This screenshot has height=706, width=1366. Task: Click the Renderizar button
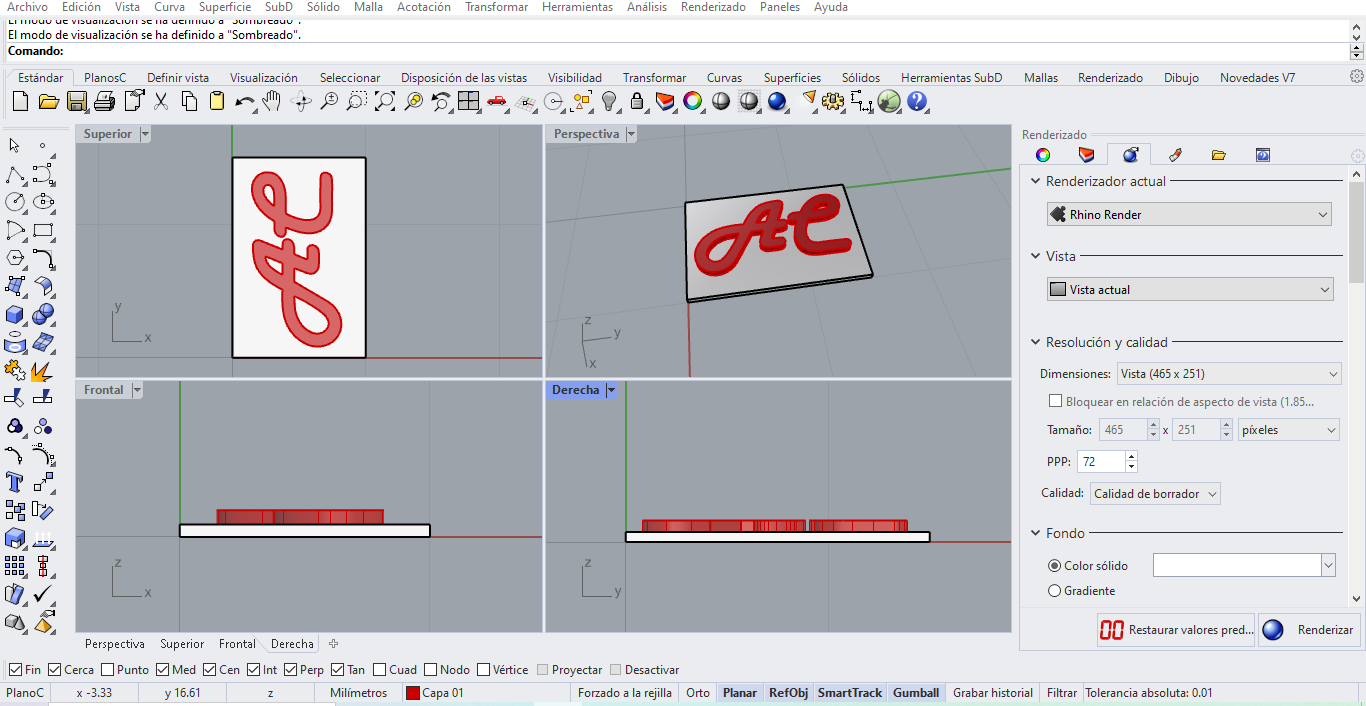click(x=1309, y=630)
